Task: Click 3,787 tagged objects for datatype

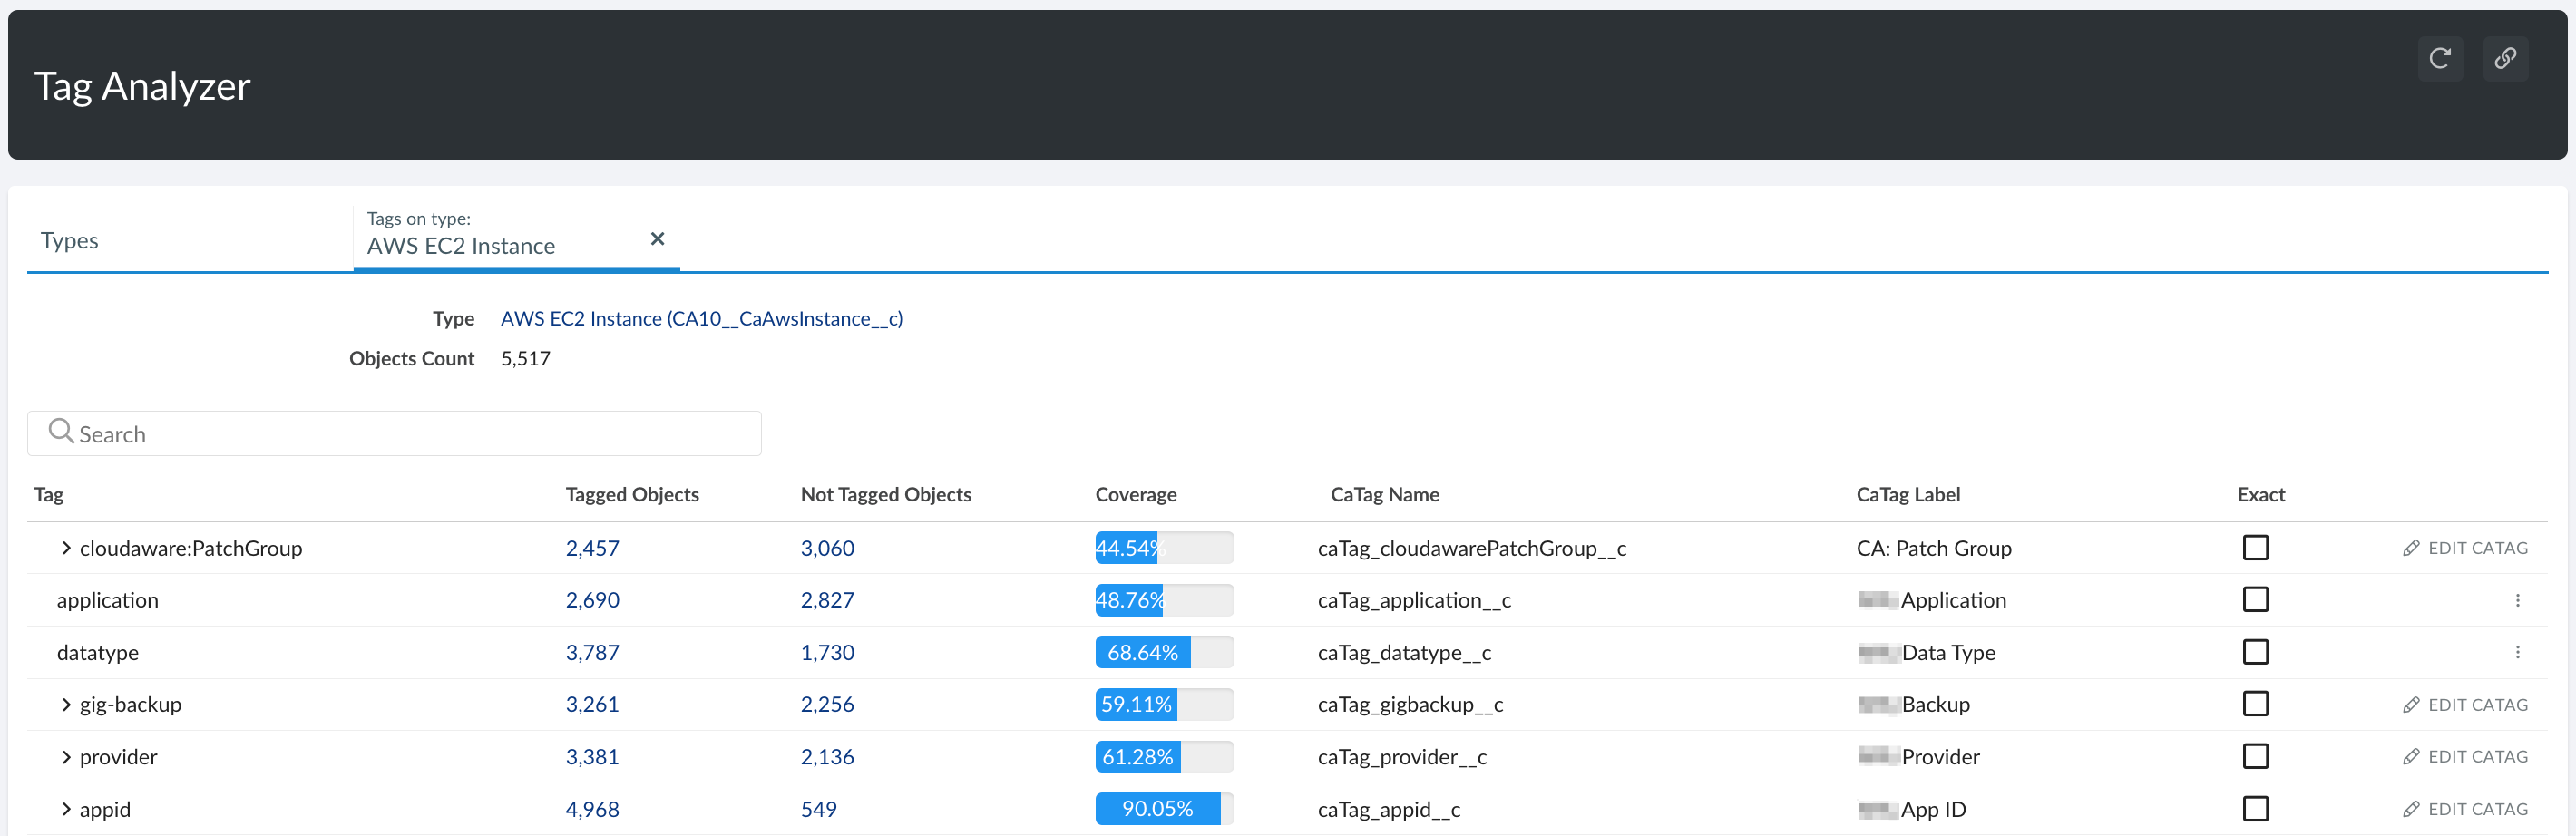Action: 592,652
